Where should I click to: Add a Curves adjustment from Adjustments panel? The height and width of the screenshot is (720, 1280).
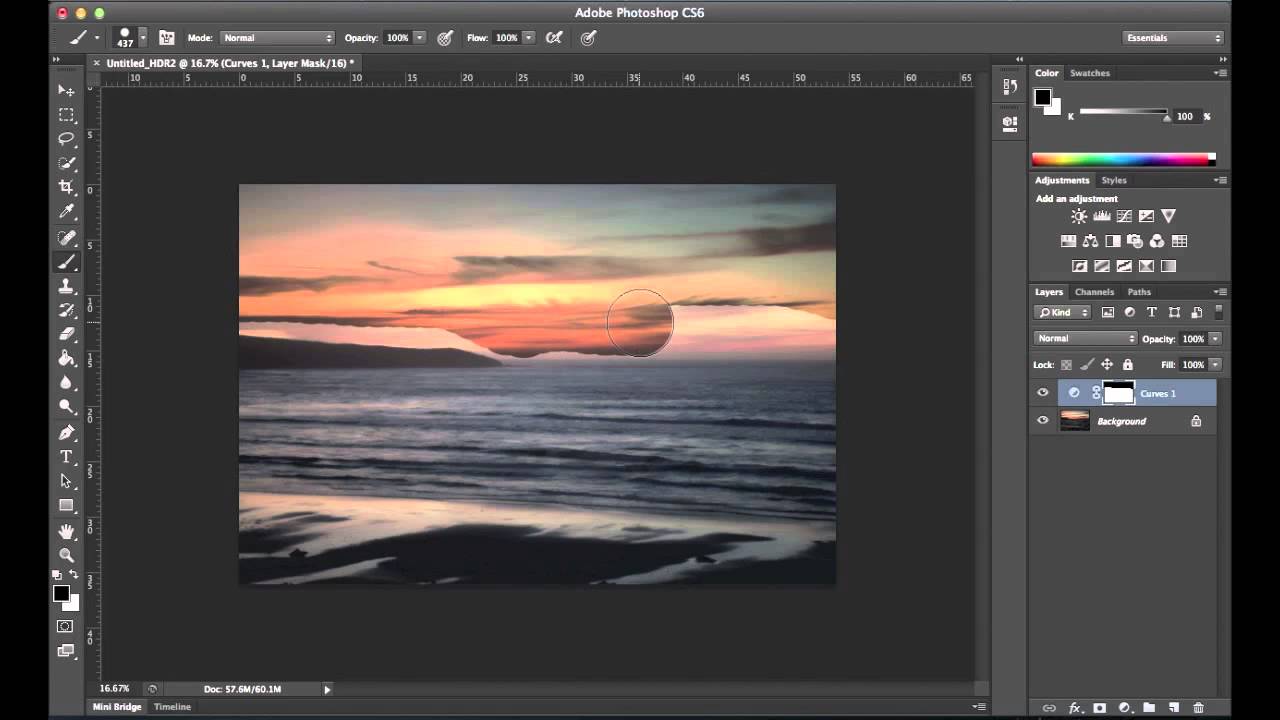click(x=1124, y=216)
